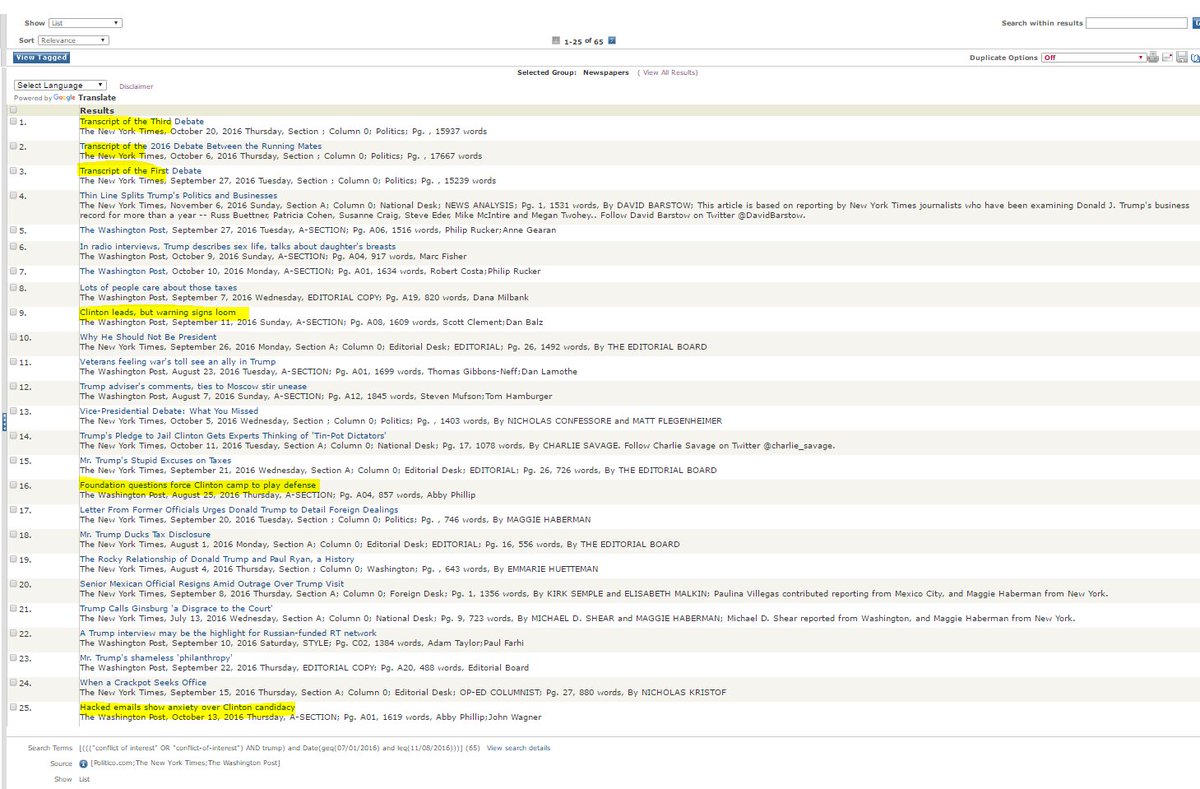Screen dimensions: 1200x789
Task: Tick checkbox for result 9
Action: coord(13,312)
